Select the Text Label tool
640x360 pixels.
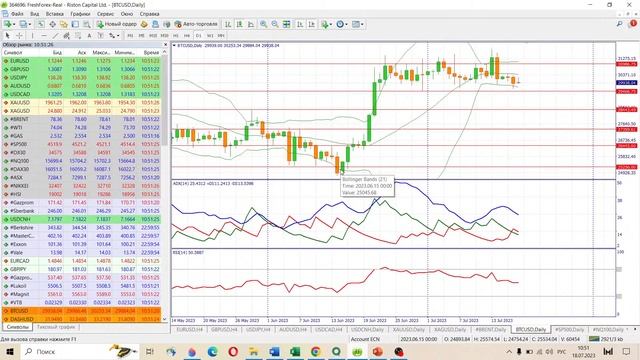tap(100, 36)
